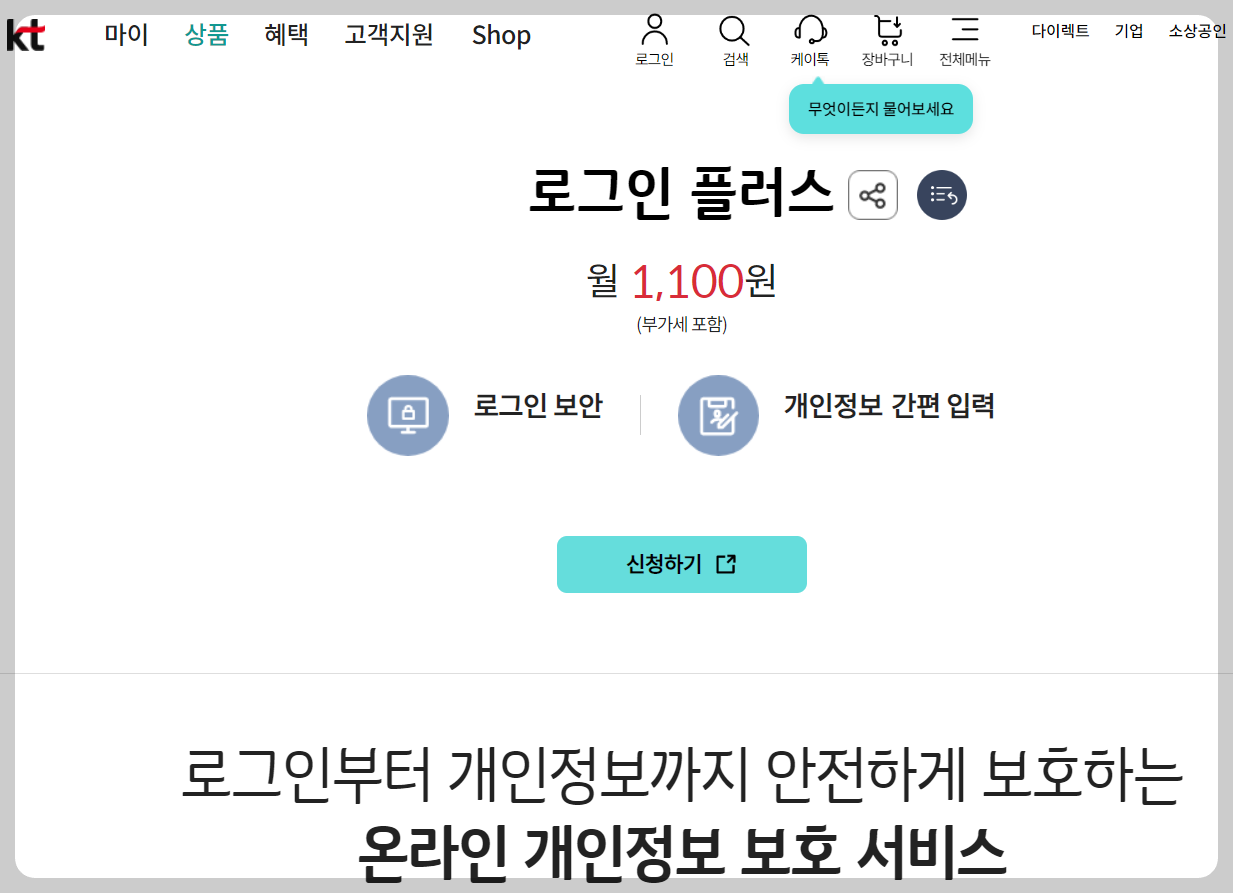Viewport: 1233px width, 893px height.
Task: Click the share icon next to 로그인 플러스
Action: (873, 195)
